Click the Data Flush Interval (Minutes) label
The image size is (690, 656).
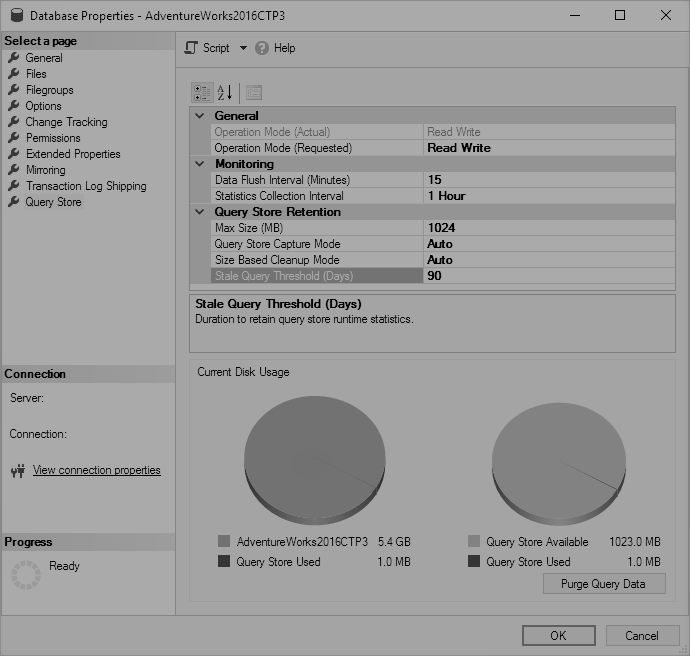click(x=283, y=180)
